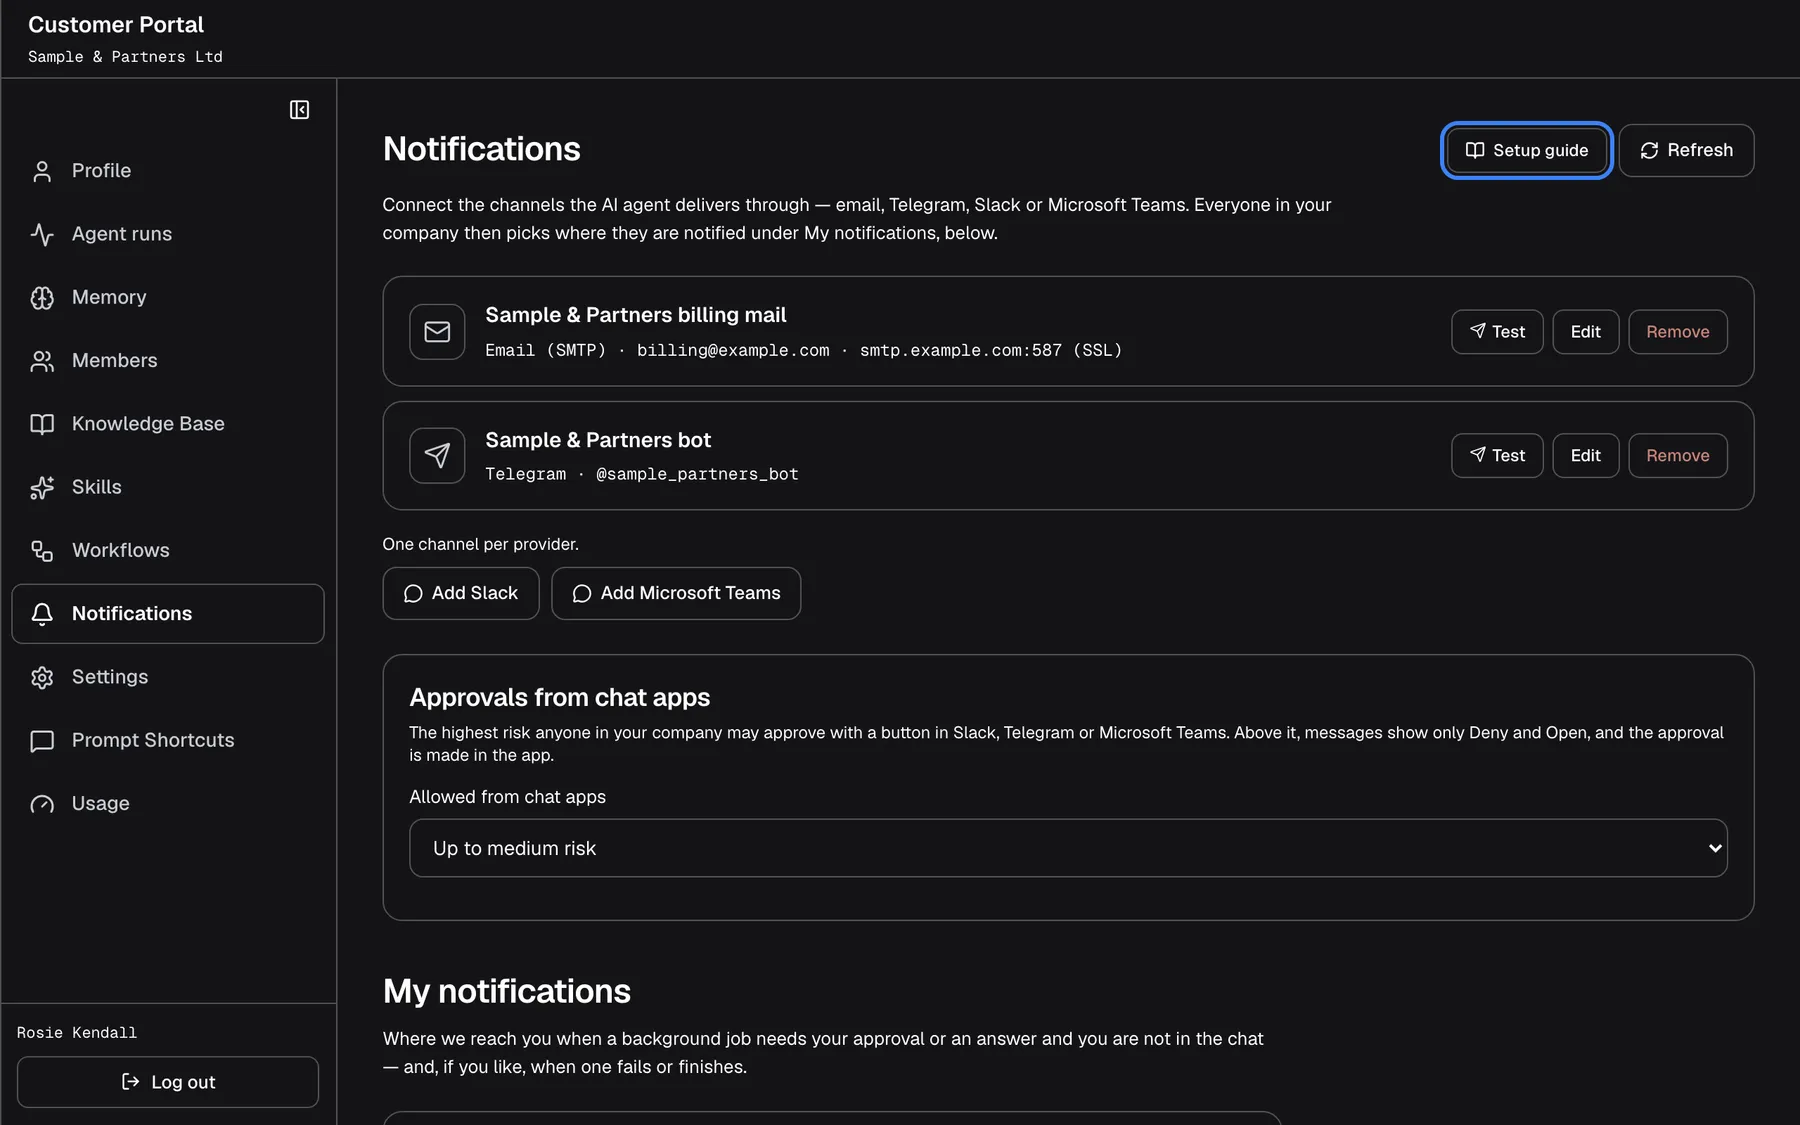
Task: Click the refresh arrows icon
Action: [x=1649, y=150]
